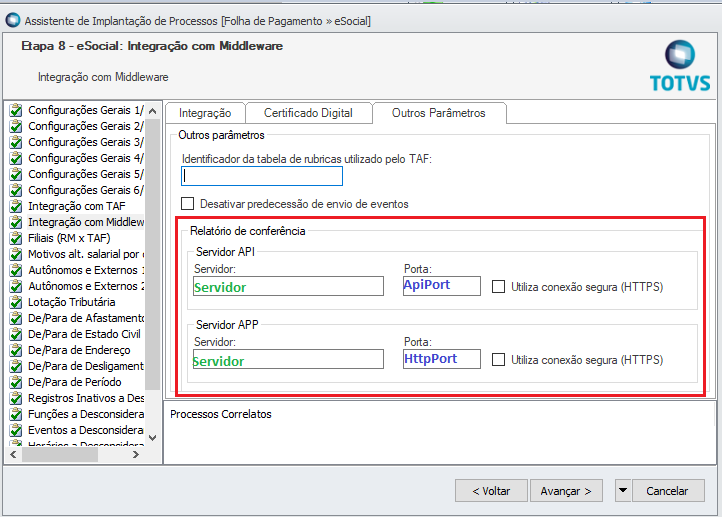
Task: Click the checkmark icon beside Configurações Gerais 1/
Action: coord(16,110)
